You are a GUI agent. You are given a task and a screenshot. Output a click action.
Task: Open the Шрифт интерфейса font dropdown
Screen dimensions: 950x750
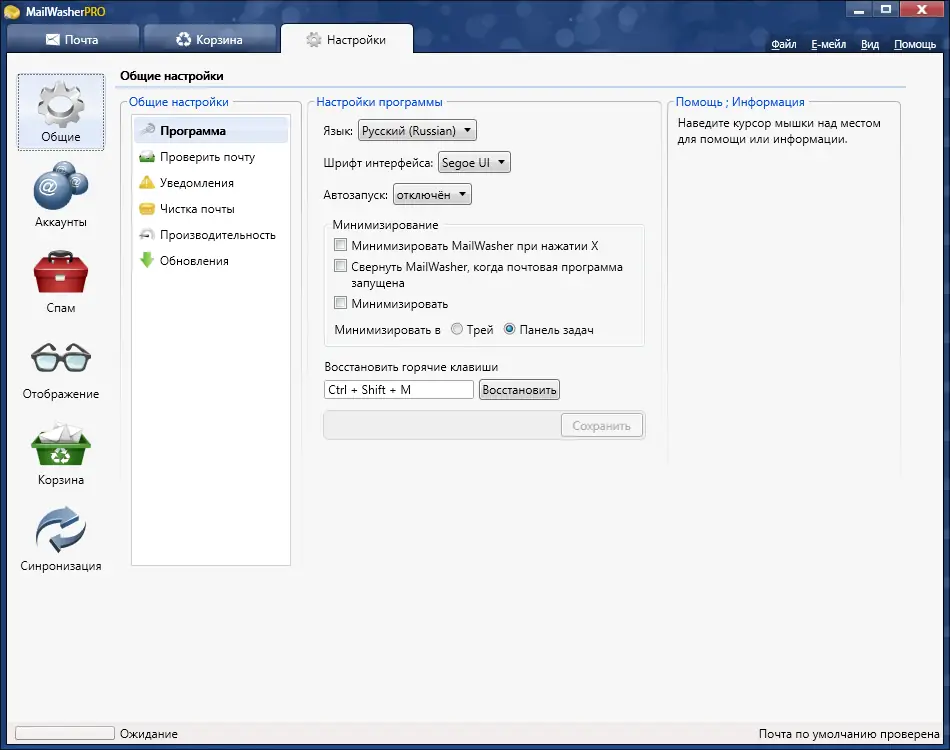click(x=474, y=162)
